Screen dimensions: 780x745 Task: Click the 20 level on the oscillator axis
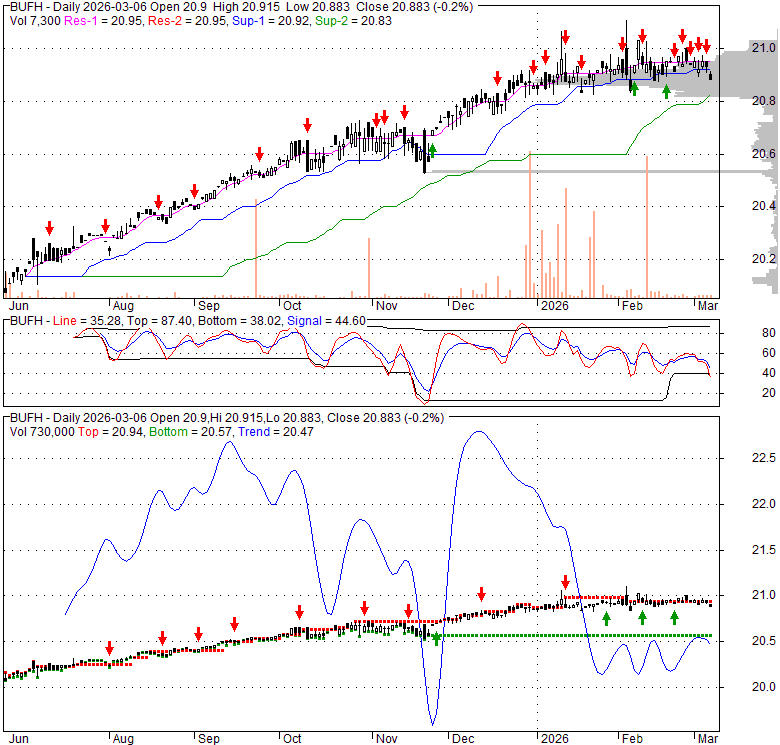pyautogui.click(x=769, y=393)
